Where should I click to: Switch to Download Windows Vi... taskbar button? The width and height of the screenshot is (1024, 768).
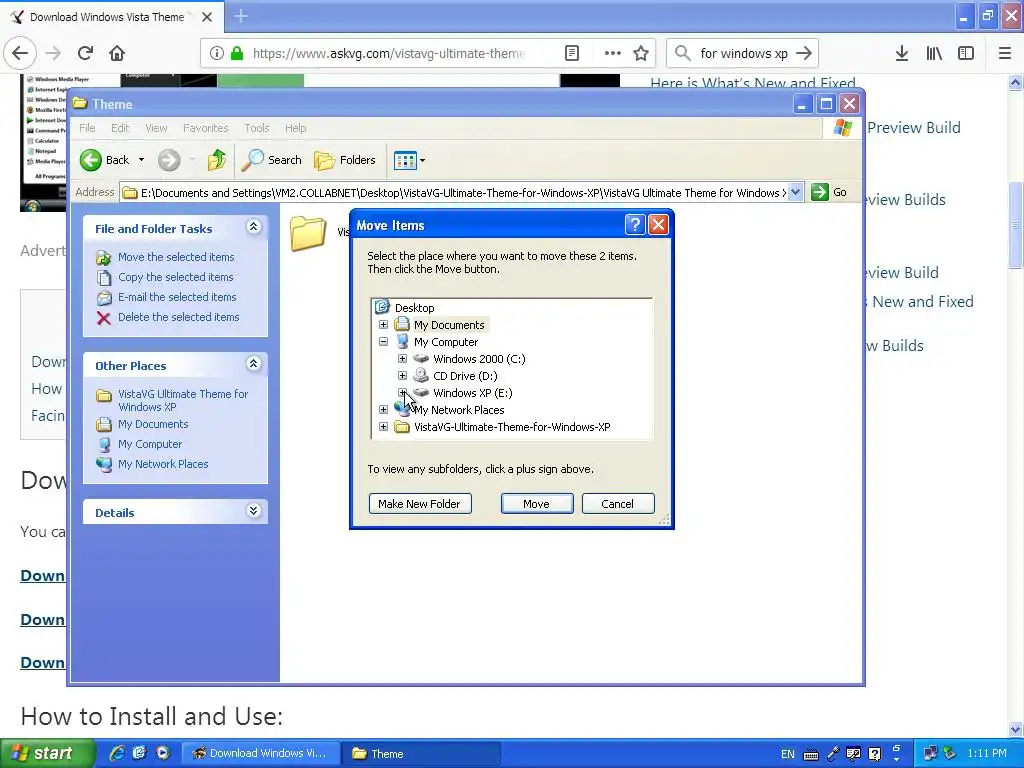coord(259,753)
